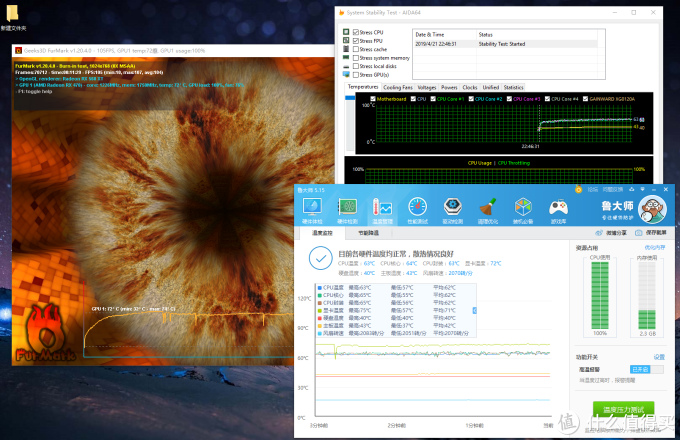Click the FurMark window title icon
Image resolution: width=680 pixels, height=440 pixels.
pyautogui.click(x=18, y=51)
